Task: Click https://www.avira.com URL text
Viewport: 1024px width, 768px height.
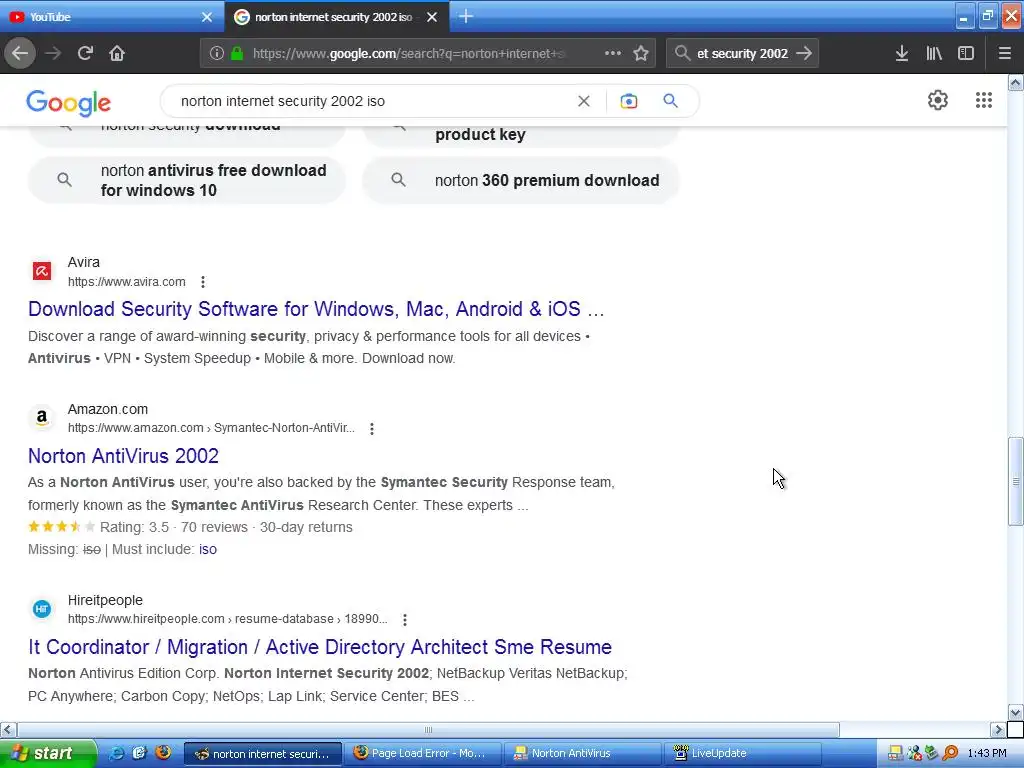Action: pos(127,282)
